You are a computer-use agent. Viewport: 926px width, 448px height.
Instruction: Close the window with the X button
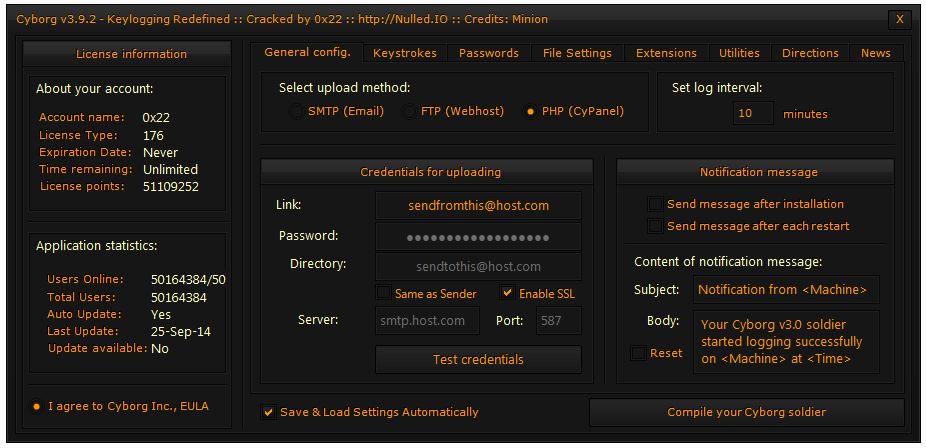(899, 19)
